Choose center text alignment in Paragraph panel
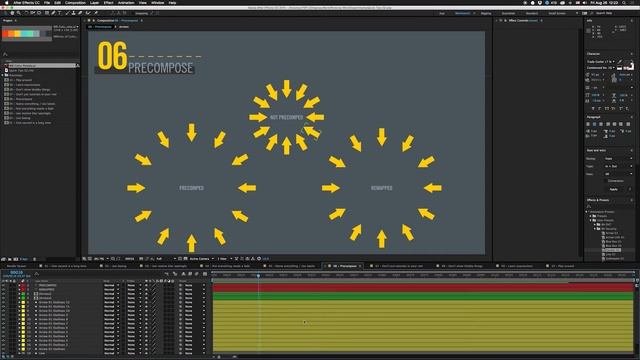The width and height of the screenshot is (640, 360). (595, 124)
